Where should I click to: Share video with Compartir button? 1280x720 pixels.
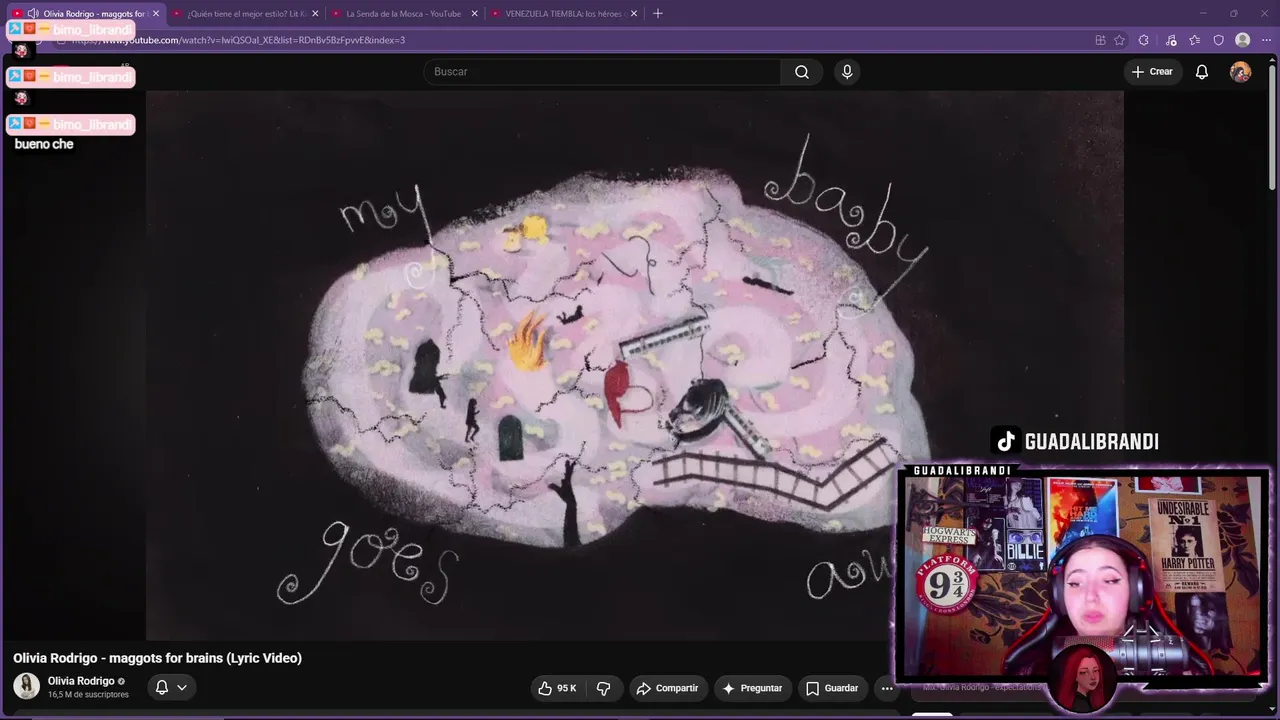(667, 688)
